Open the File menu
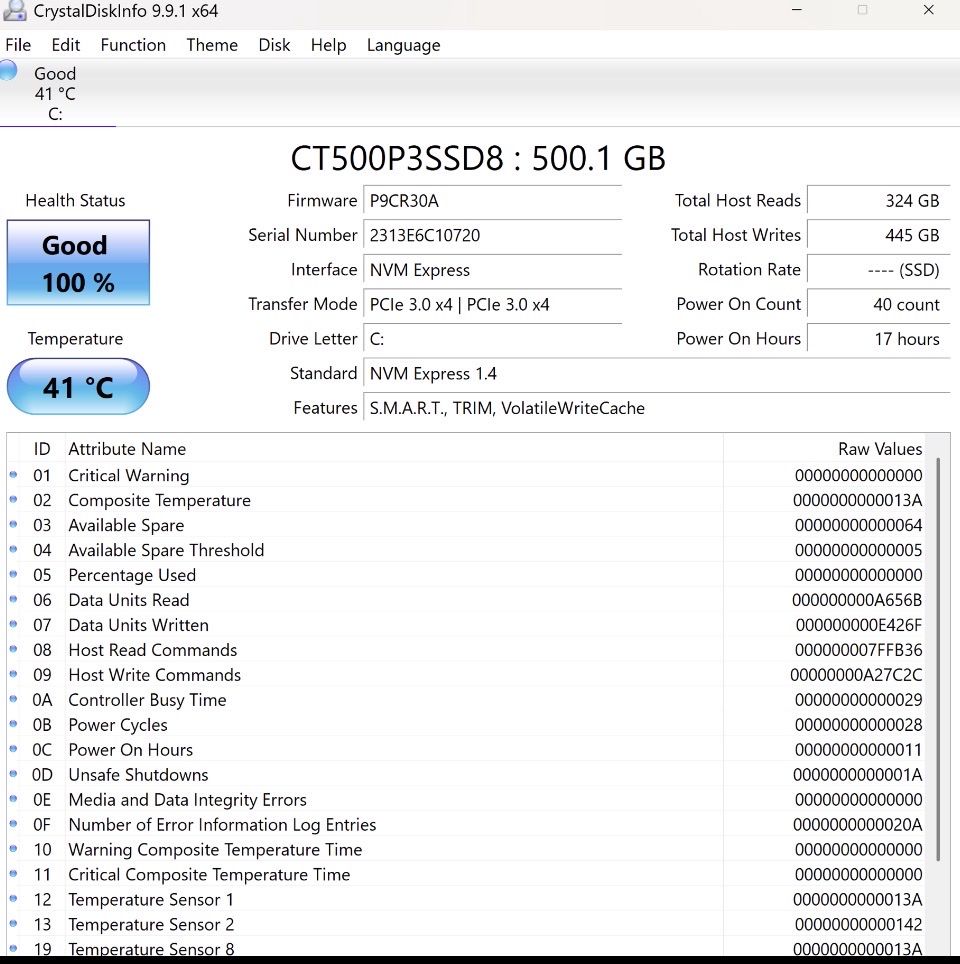 (x=18, y=45)
